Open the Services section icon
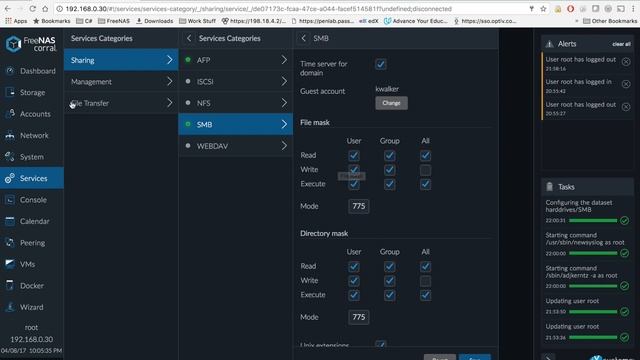 tap(10, 178)
